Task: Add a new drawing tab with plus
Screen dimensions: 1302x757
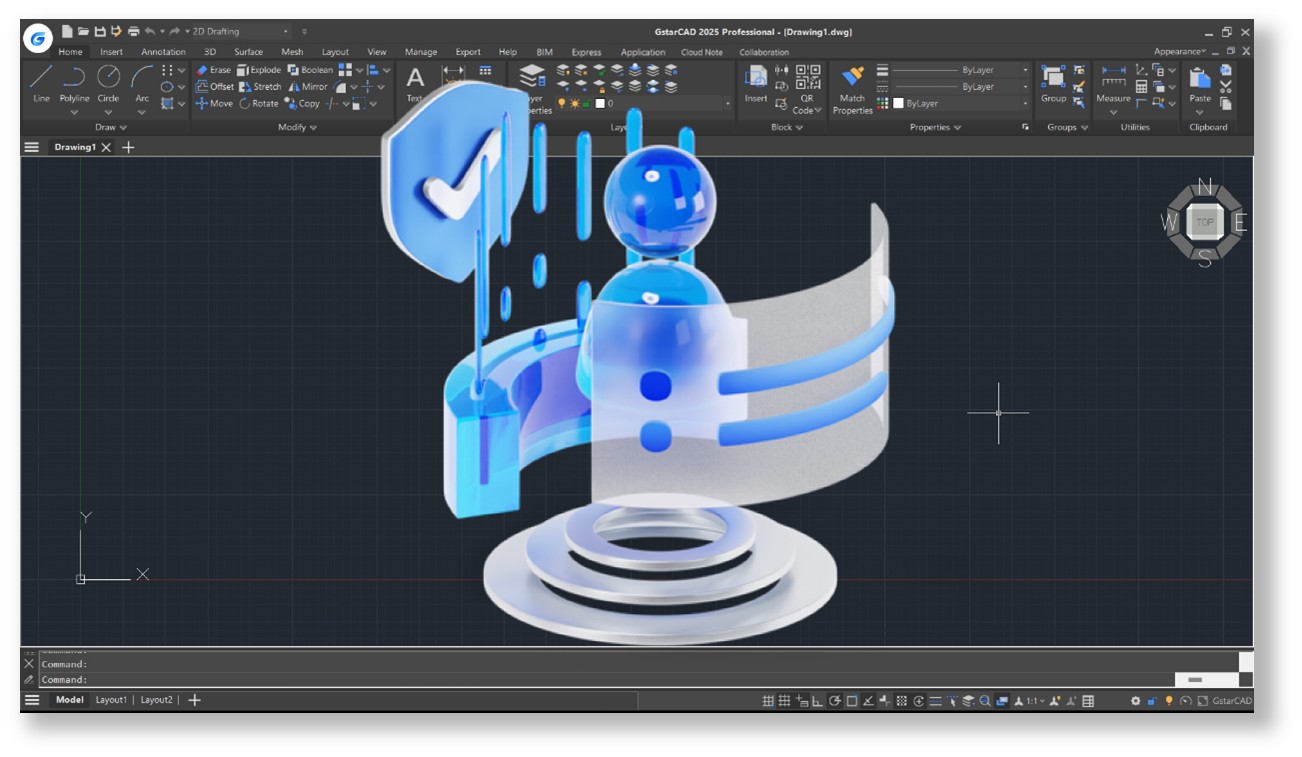Action: tap(128, 147)
